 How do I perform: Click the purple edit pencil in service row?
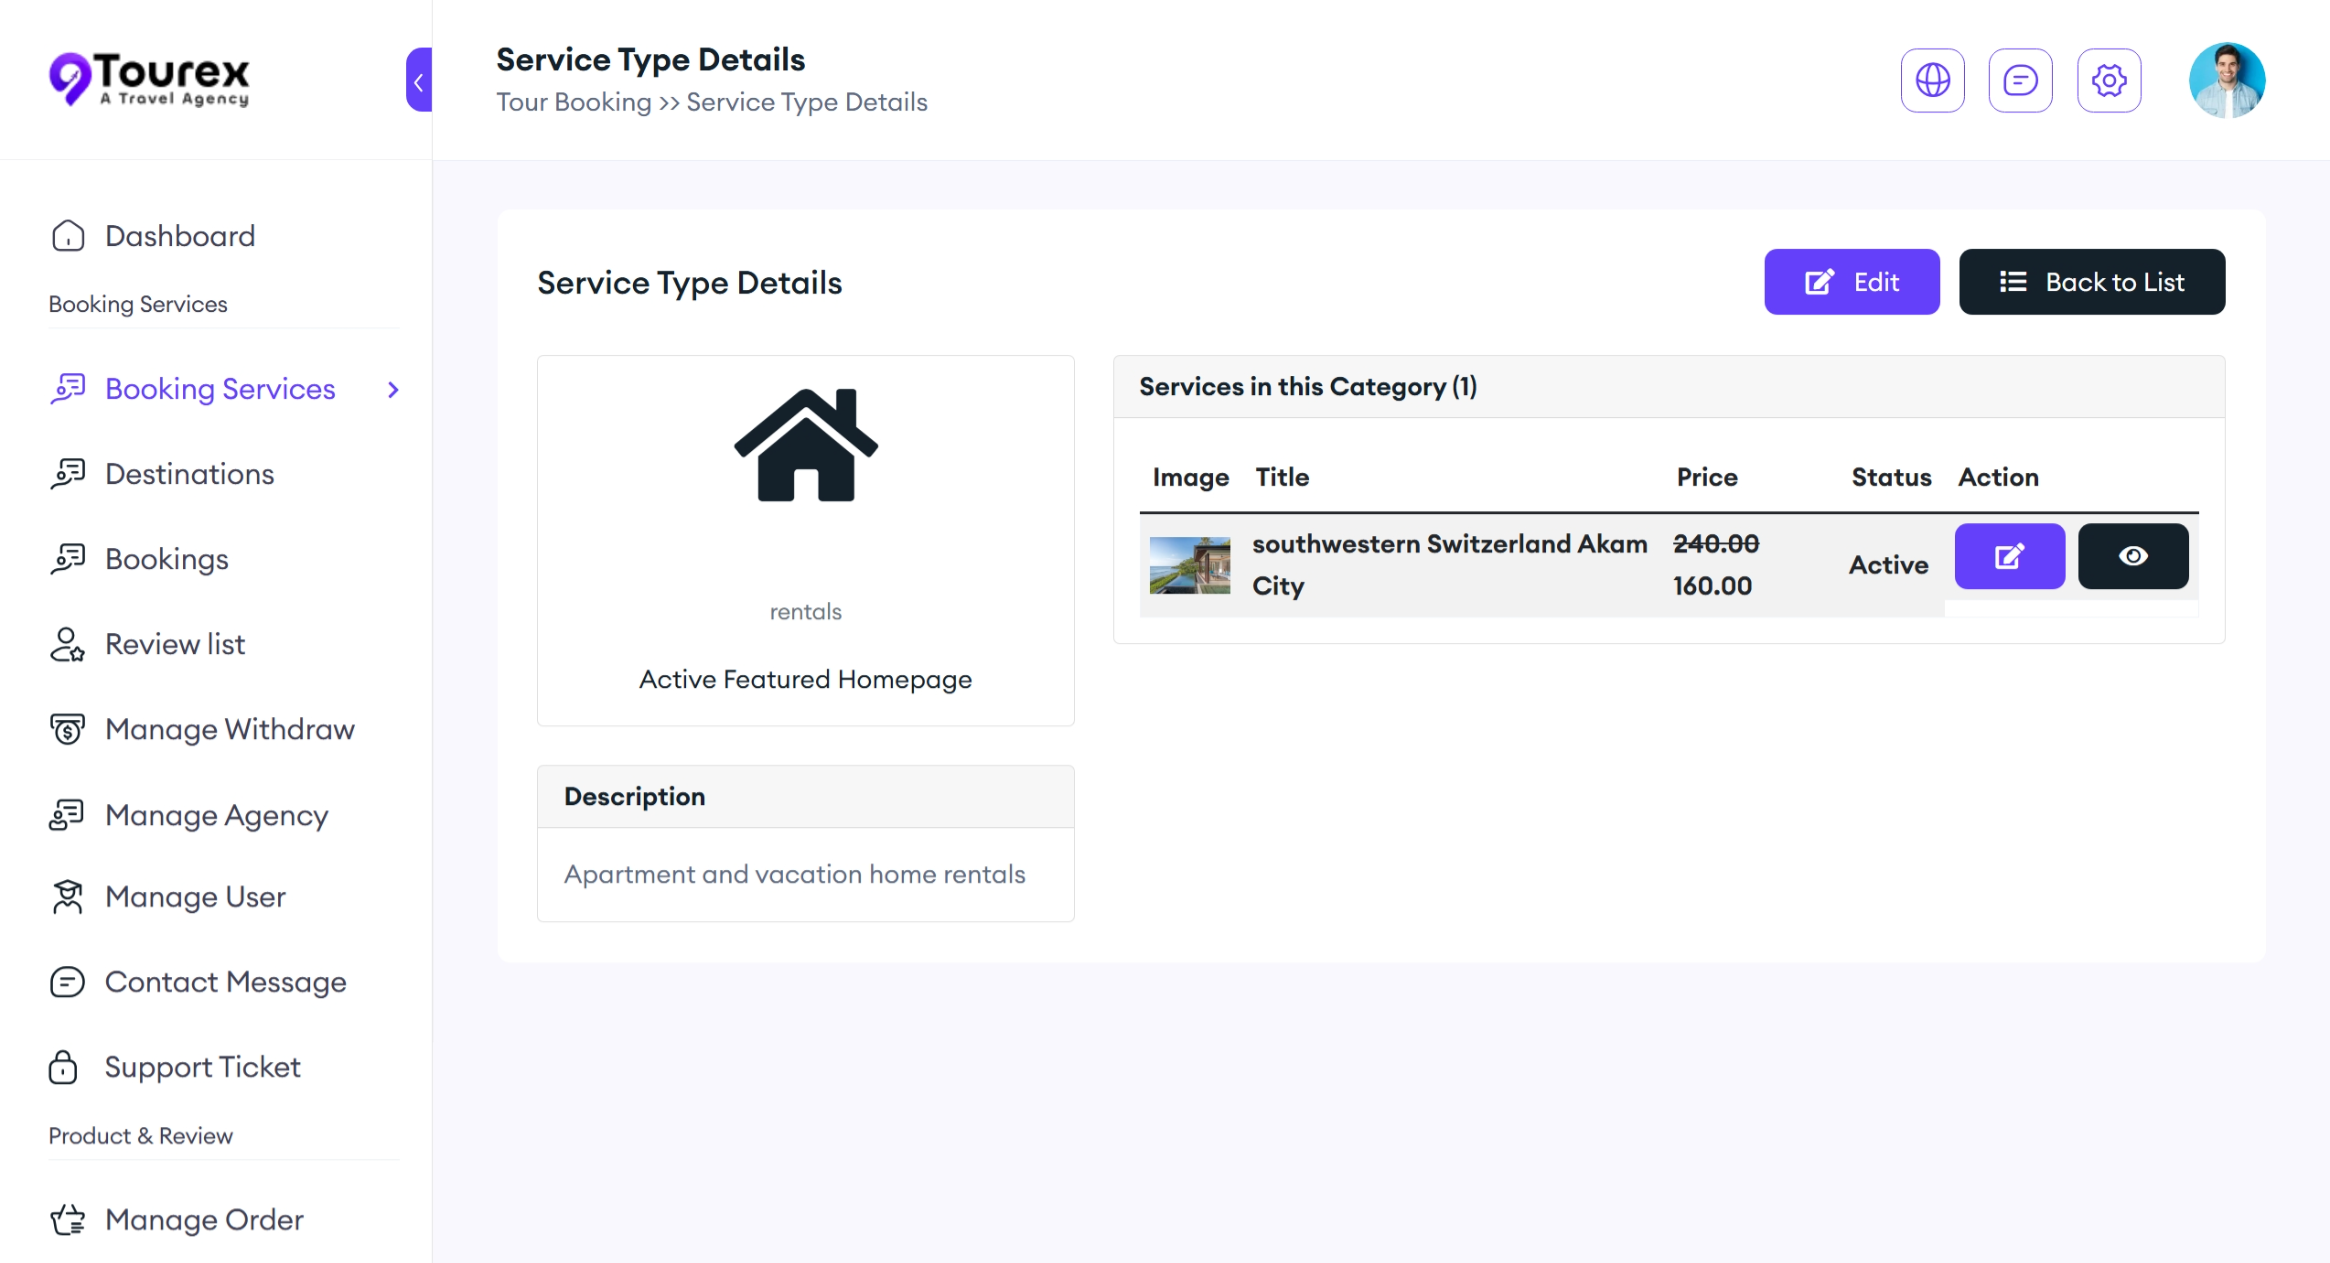point(2009,556)
